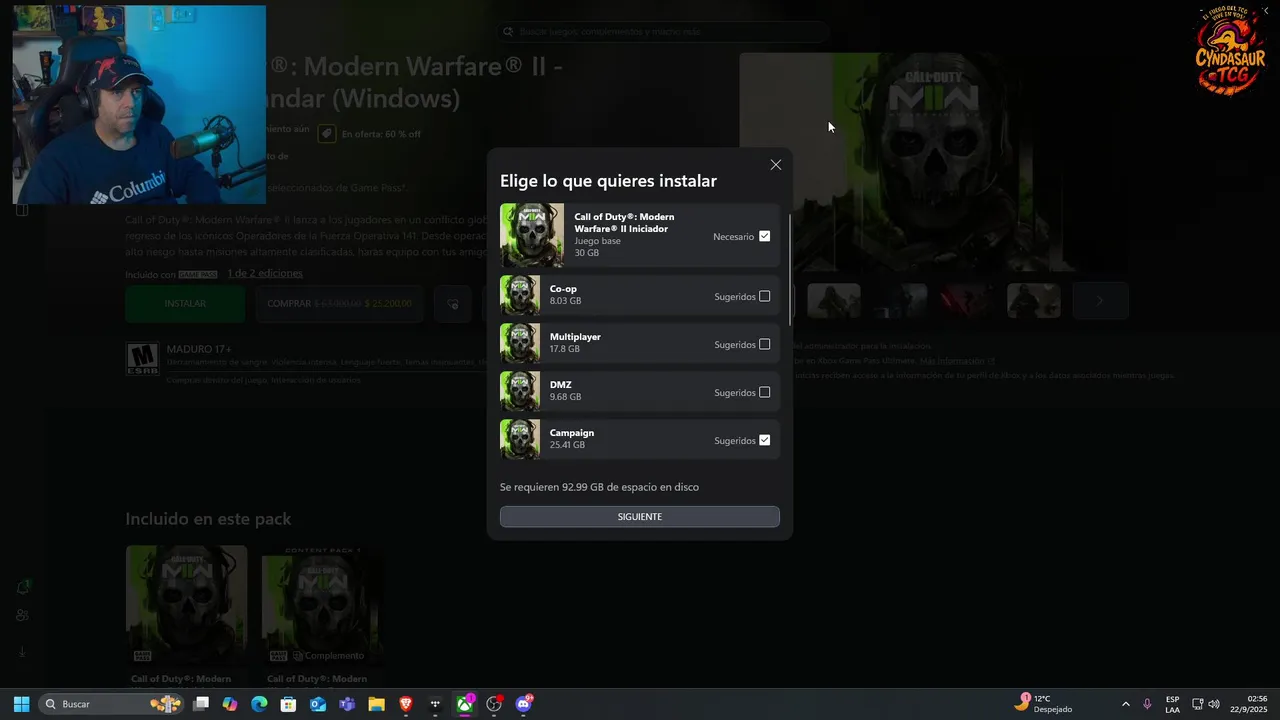
Task: Click the friends icon in Xbox sidebar
Action: [x=22, y=616]
